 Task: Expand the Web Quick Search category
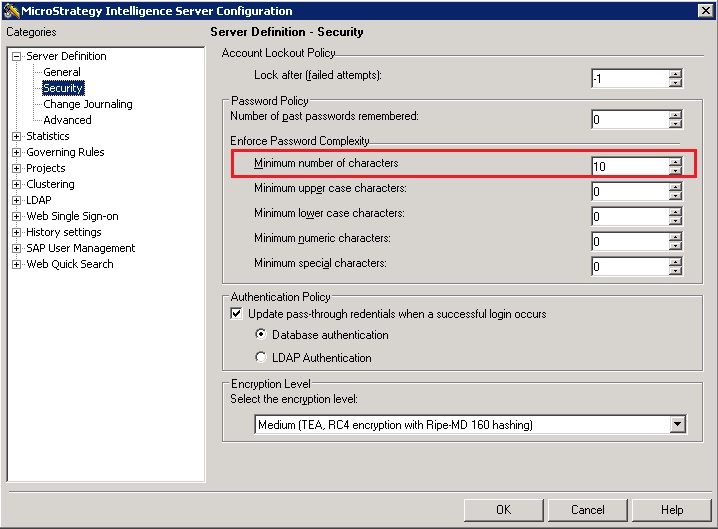pos(16,265)
